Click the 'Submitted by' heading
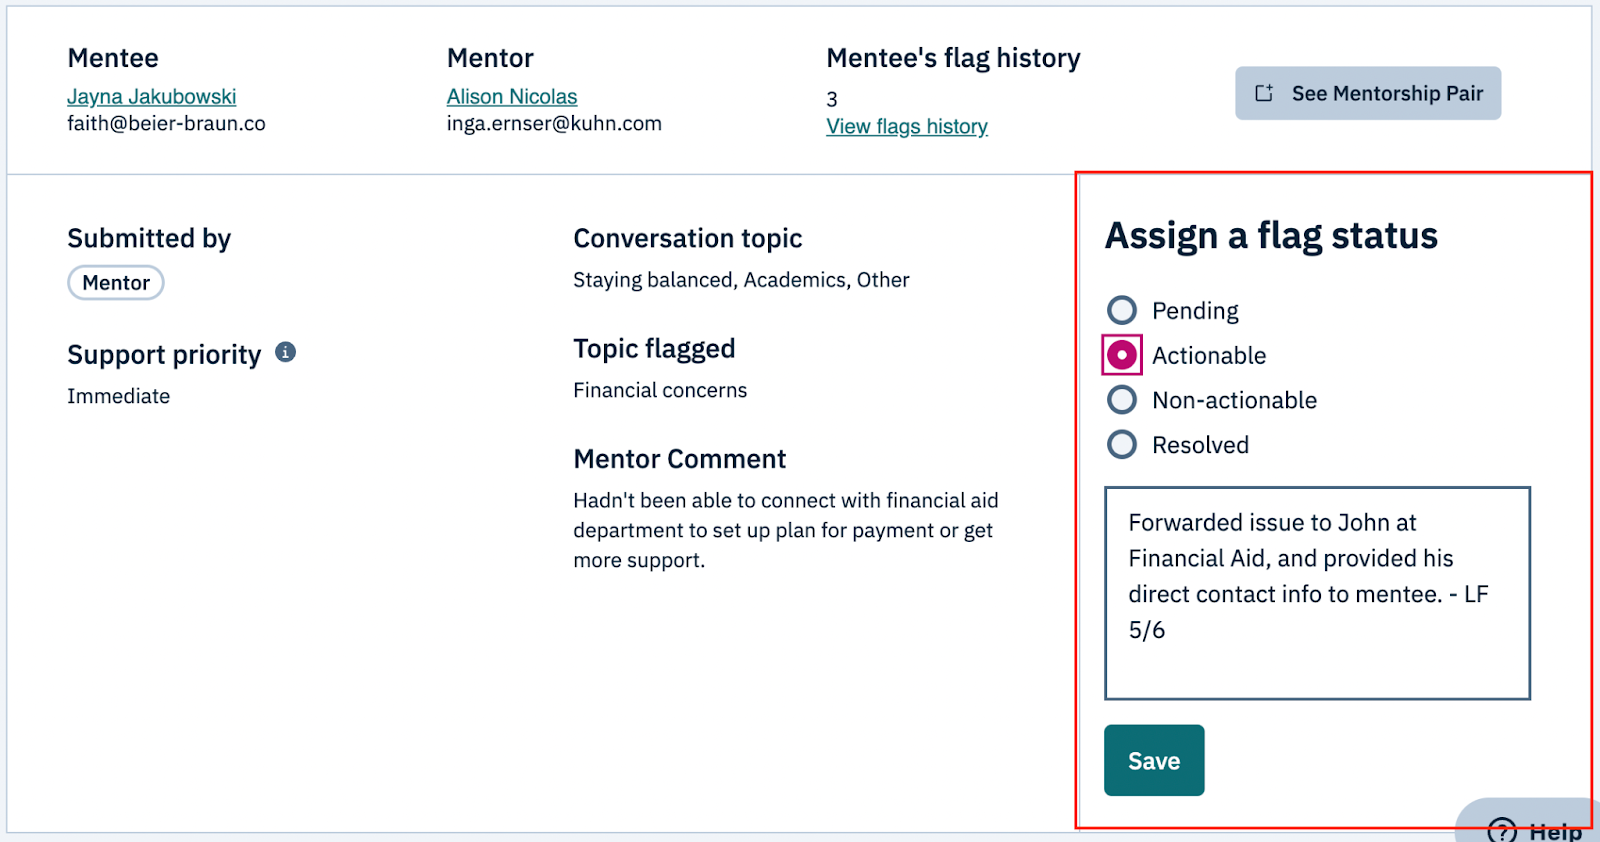The width and height of the screenshot is (1600, 842). 149,238
